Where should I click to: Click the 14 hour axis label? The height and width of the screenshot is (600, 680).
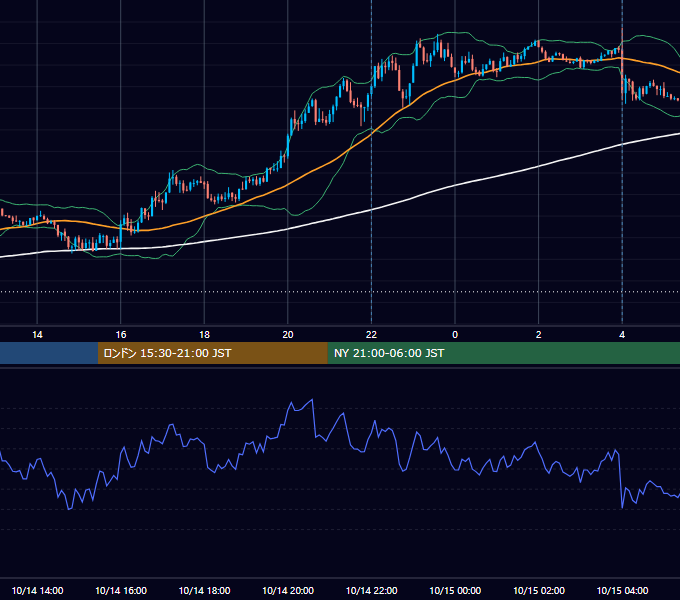point(37,335)
